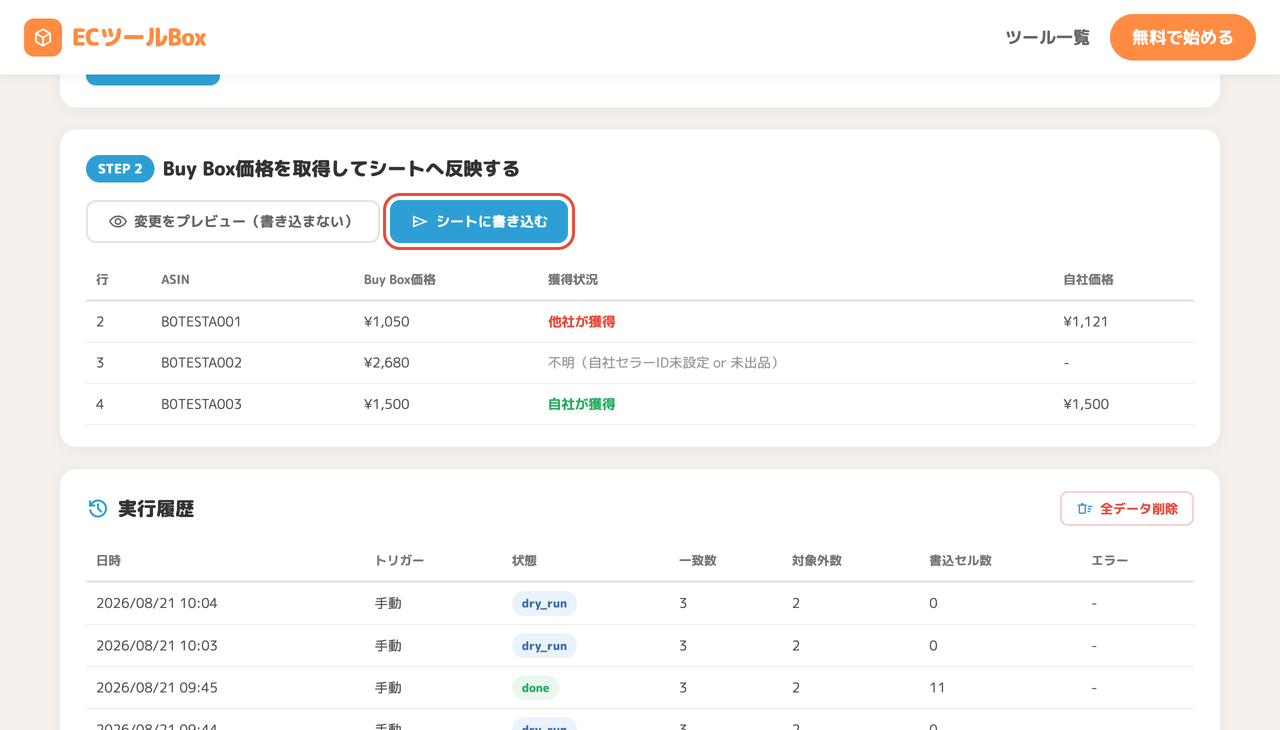Select the B0TESTA001 ASIN row
This screenshot has height=730, width=1280.
coord(640,322)
